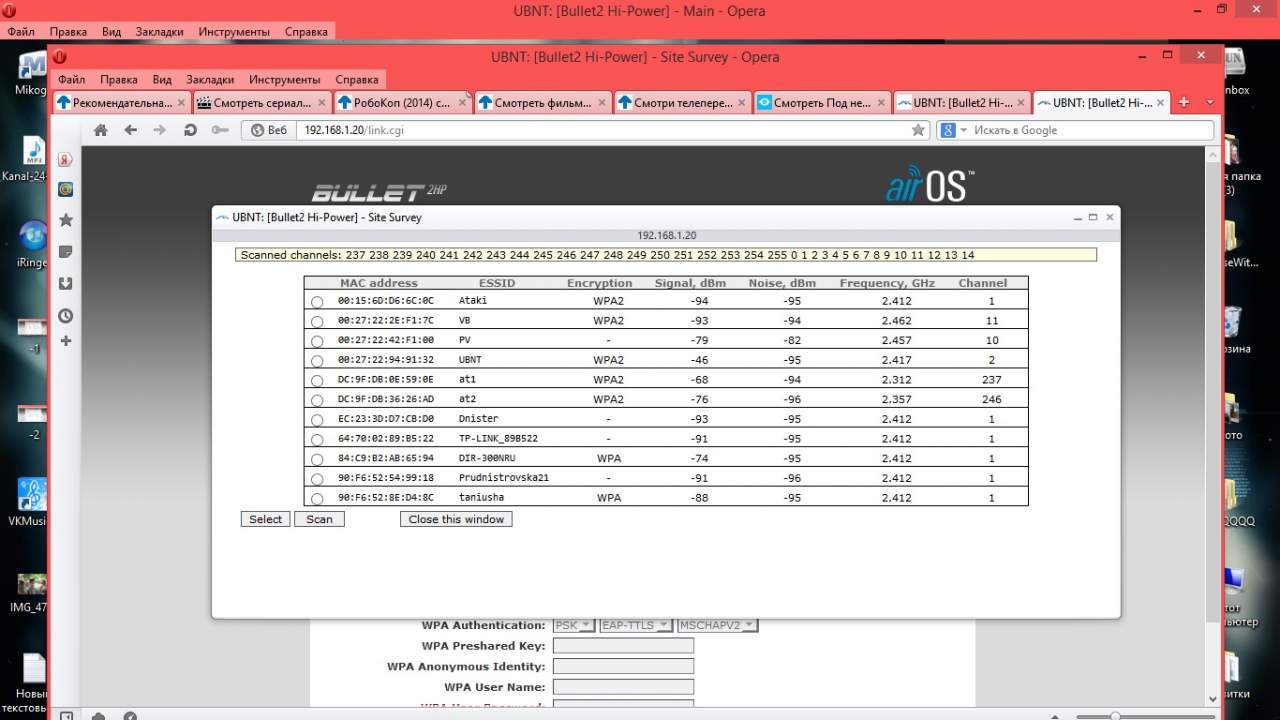Open the Yandex sidebar panel icon

tap(66, 160)
